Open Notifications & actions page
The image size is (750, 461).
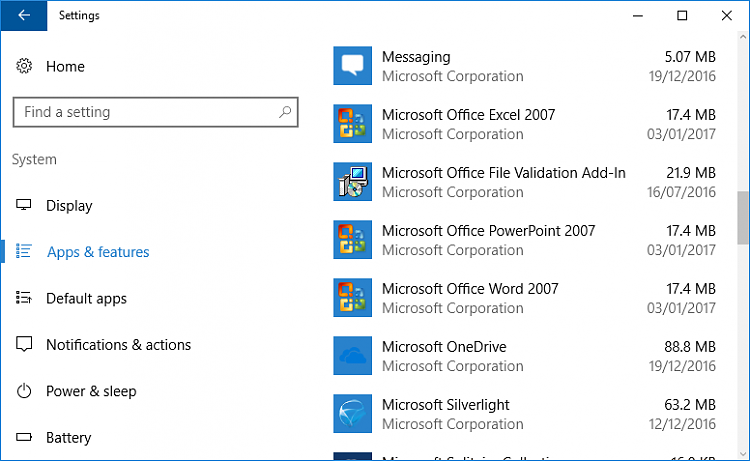[x=118, y=345]
